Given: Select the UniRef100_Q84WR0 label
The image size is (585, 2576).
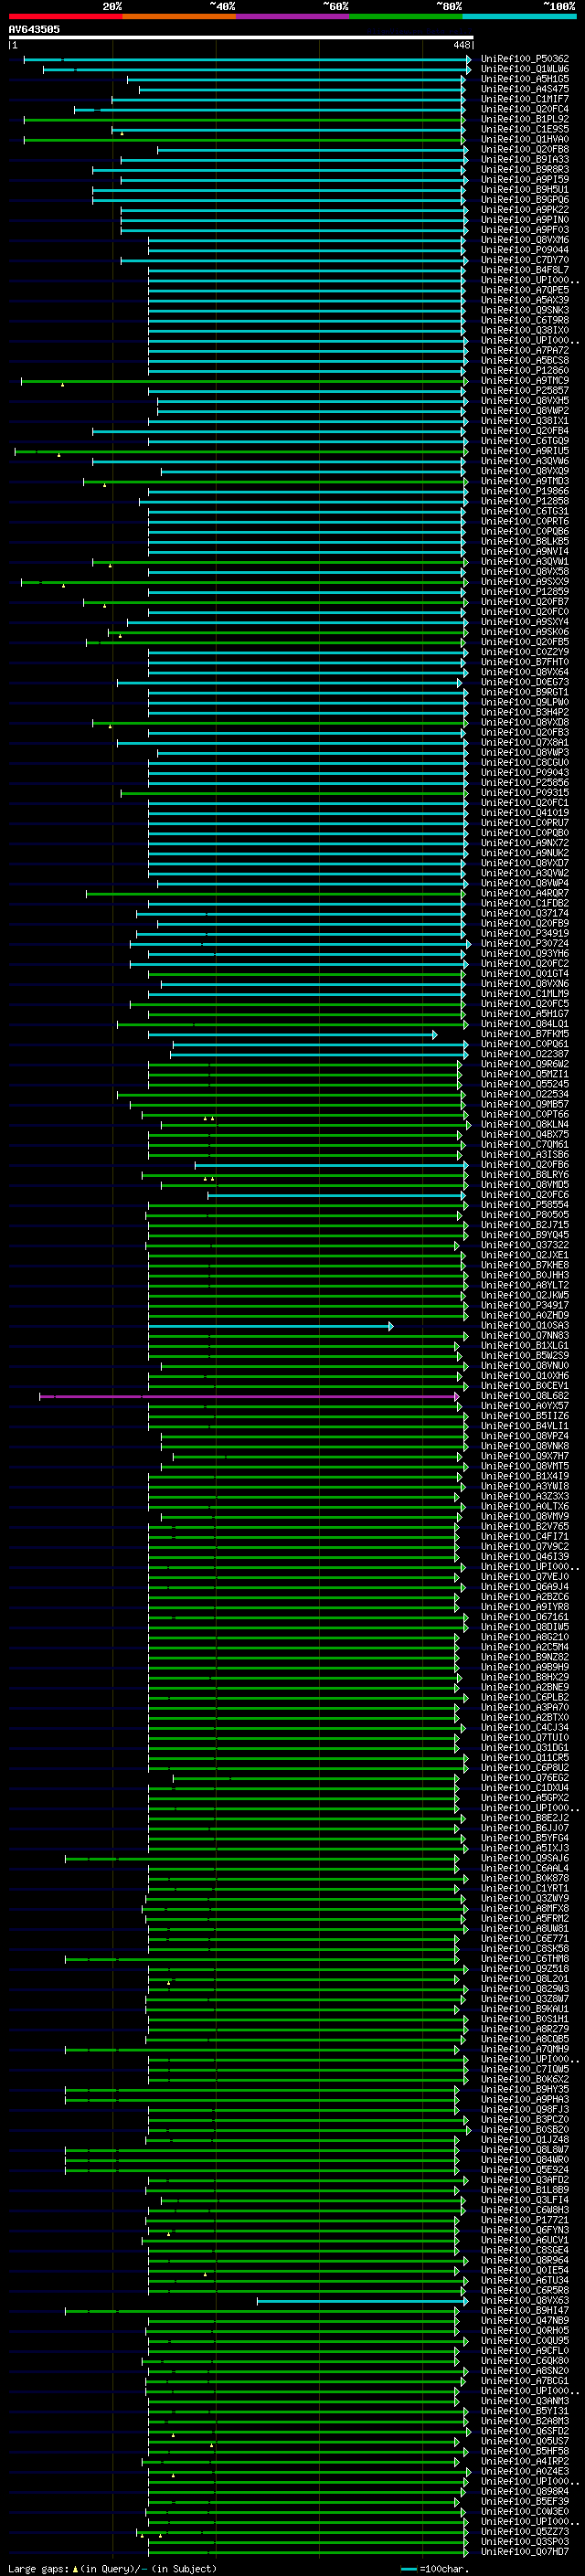Looking at the screenshot, I should pyautogui.click(x=524, y=2160).
